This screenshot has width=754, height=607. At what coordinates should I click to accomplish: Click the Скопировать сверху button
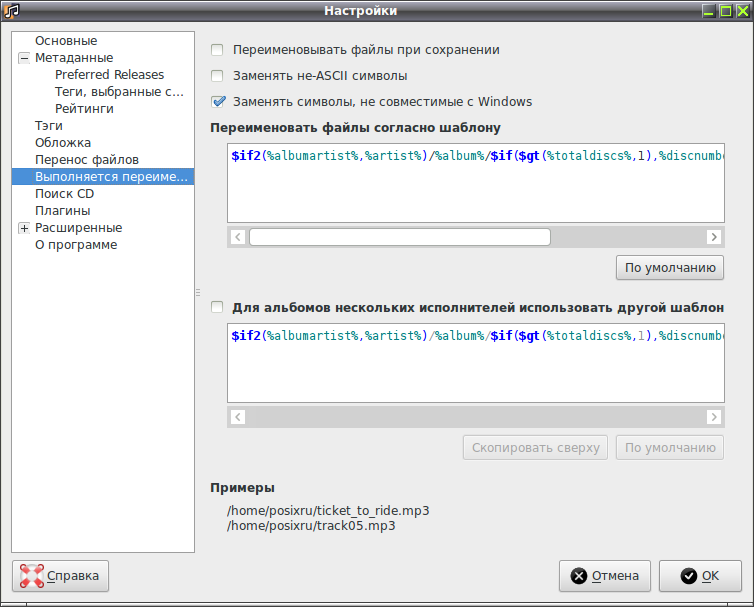pos(535,447)
